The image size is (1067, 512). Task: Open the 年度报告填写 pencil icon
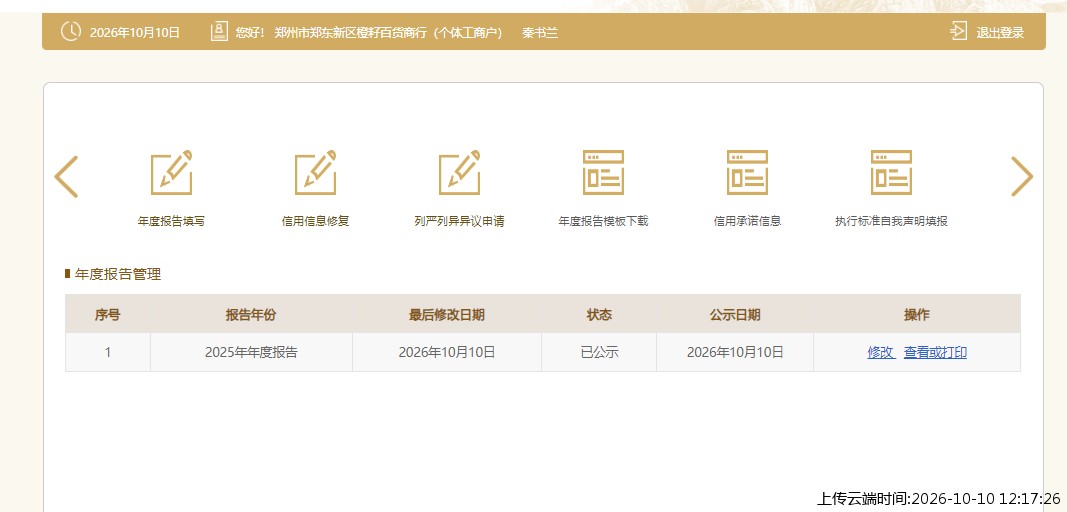point(171,173)
